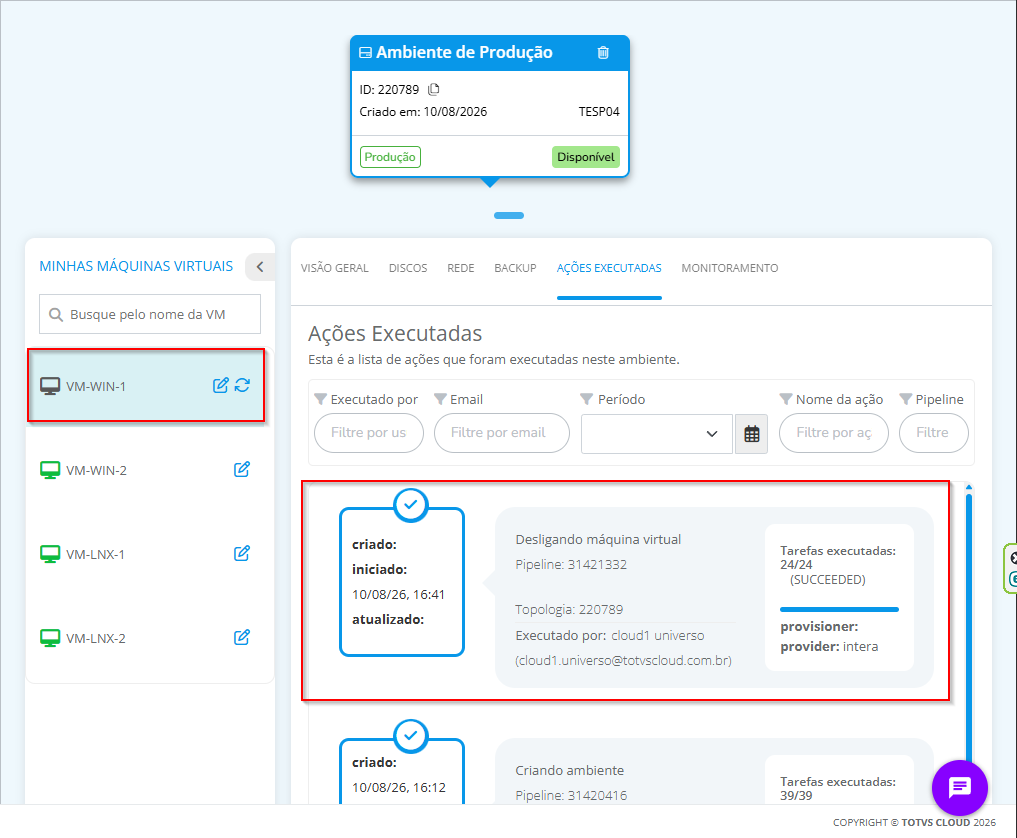Image resolution: width=1017 pixels, height=838 pixels.
Task: Edit VM-WIN-2 with its pencil icon
Action: pos(242,470)
